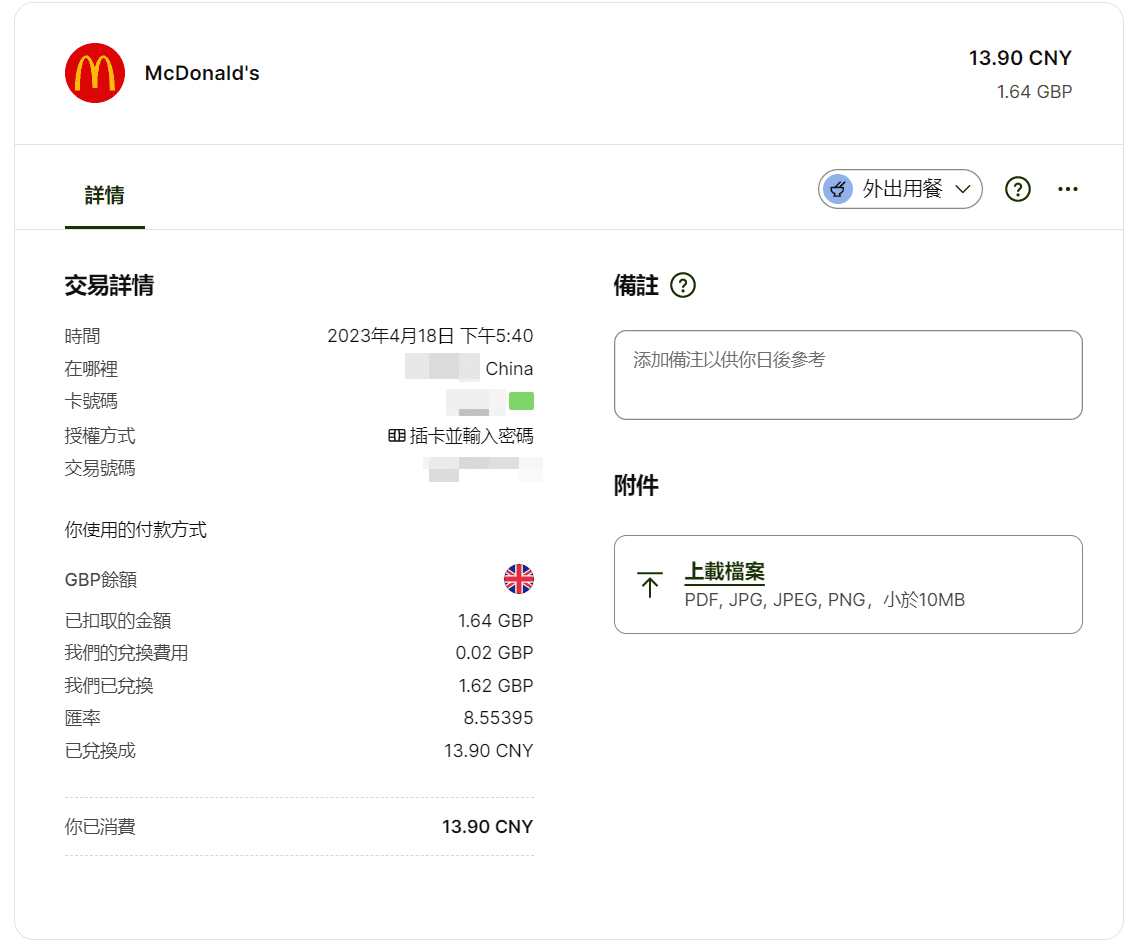This screenshot has height=942, width=1130.
Task: Click the McDonald's merchant name
Action: coord(202,73)
